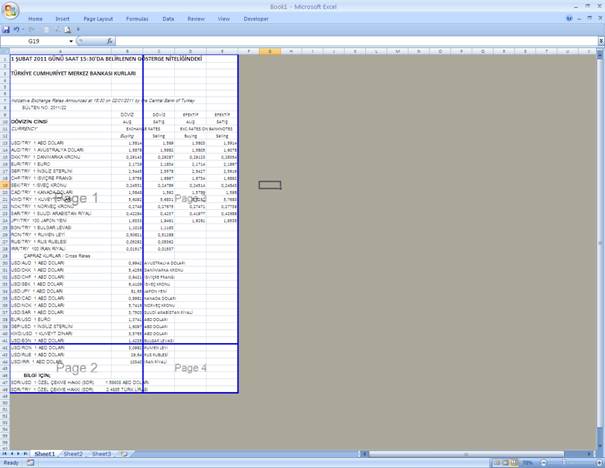Click the 'USD/TRY 1 ABD DOLARI' cell
The height and width of the screenshot is (468, 605).
pos(61,143)
